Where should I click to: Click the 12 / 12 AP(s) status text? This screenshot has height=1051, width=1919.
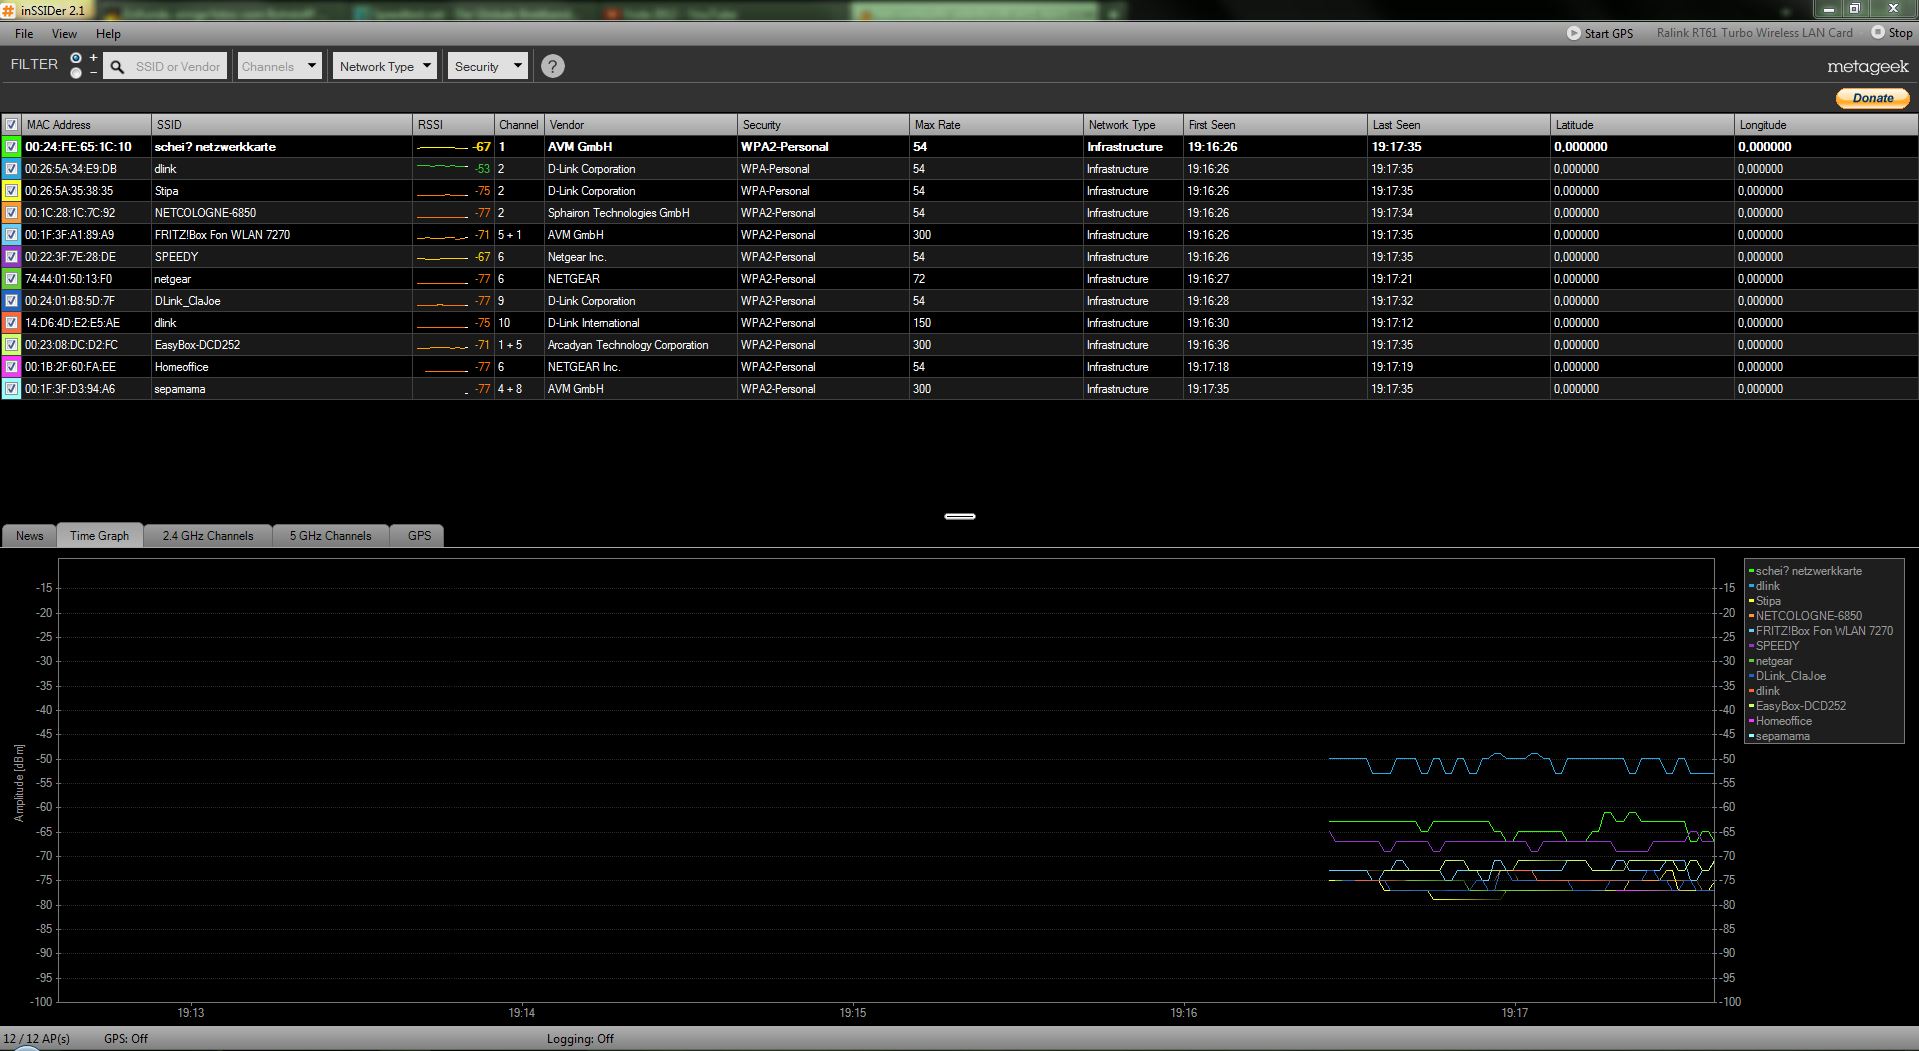(x=37, y=1039)
